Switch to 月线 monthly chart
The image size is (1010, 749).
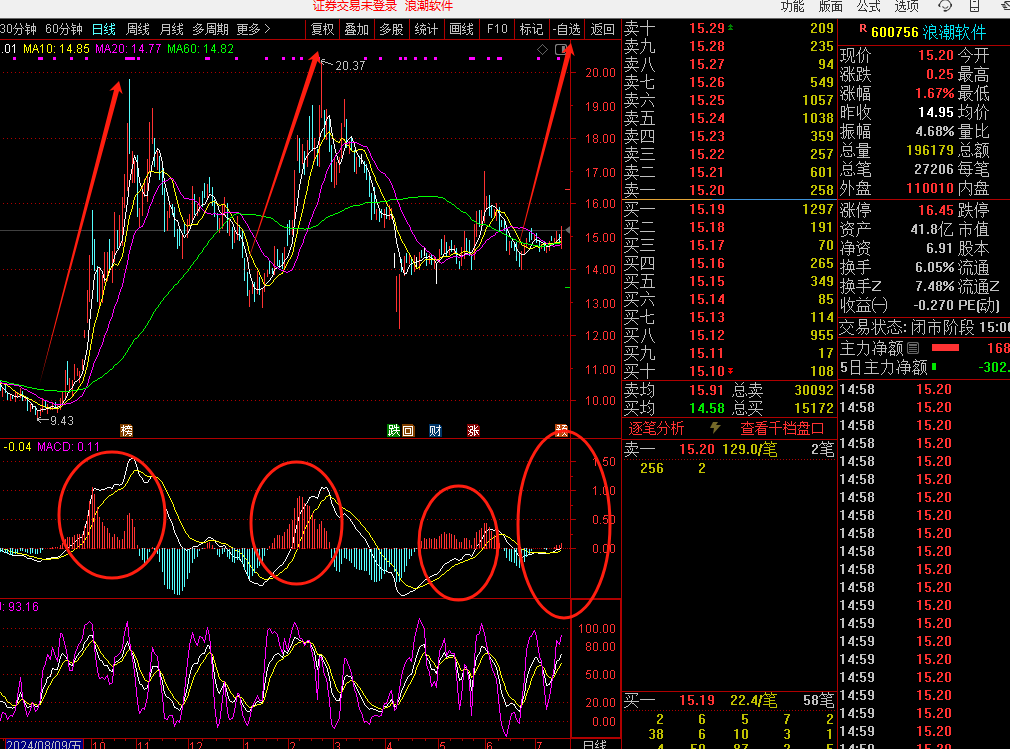[171, 29]
